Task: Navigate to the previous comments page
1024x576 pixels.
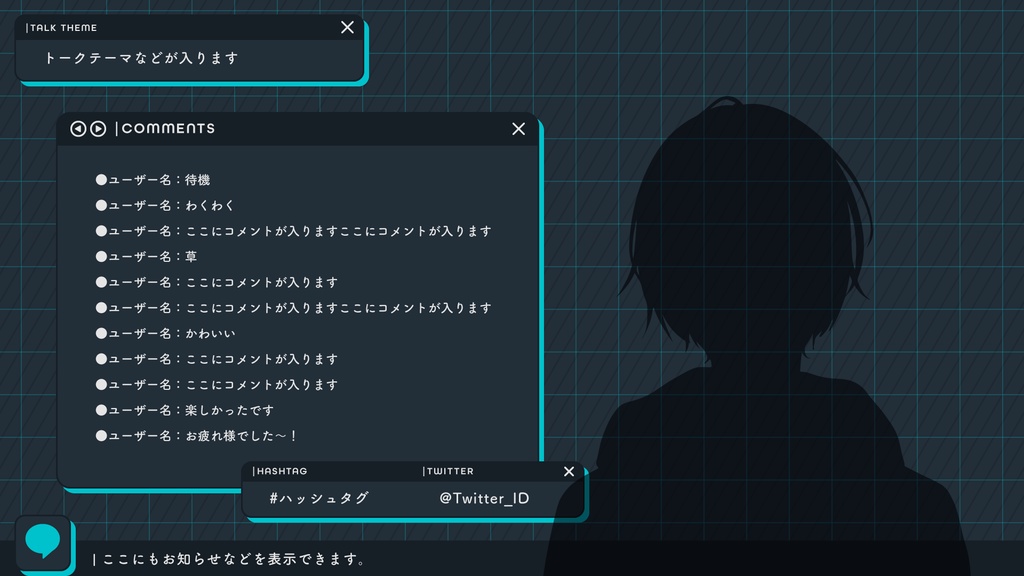Action: pos(78,128)
